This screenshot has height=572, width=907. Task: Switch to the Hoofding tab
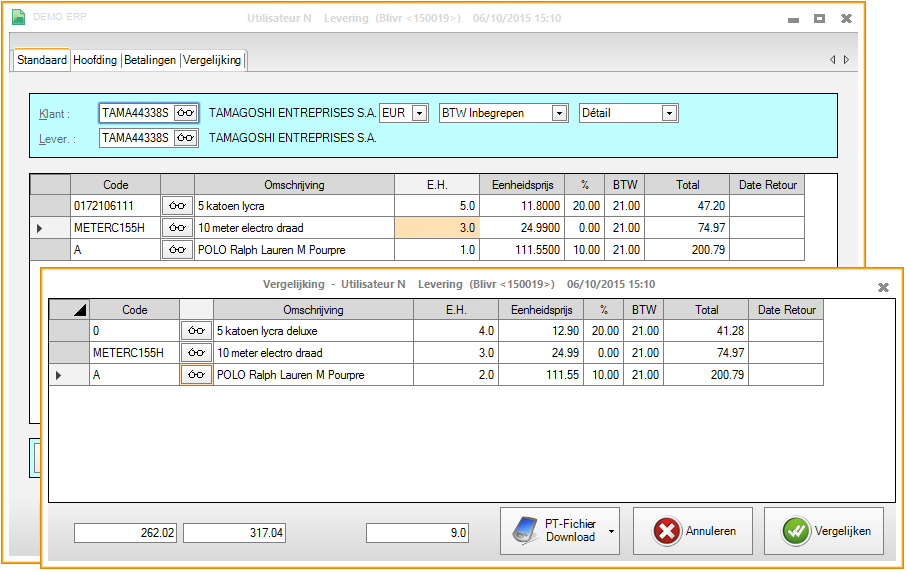95,60
